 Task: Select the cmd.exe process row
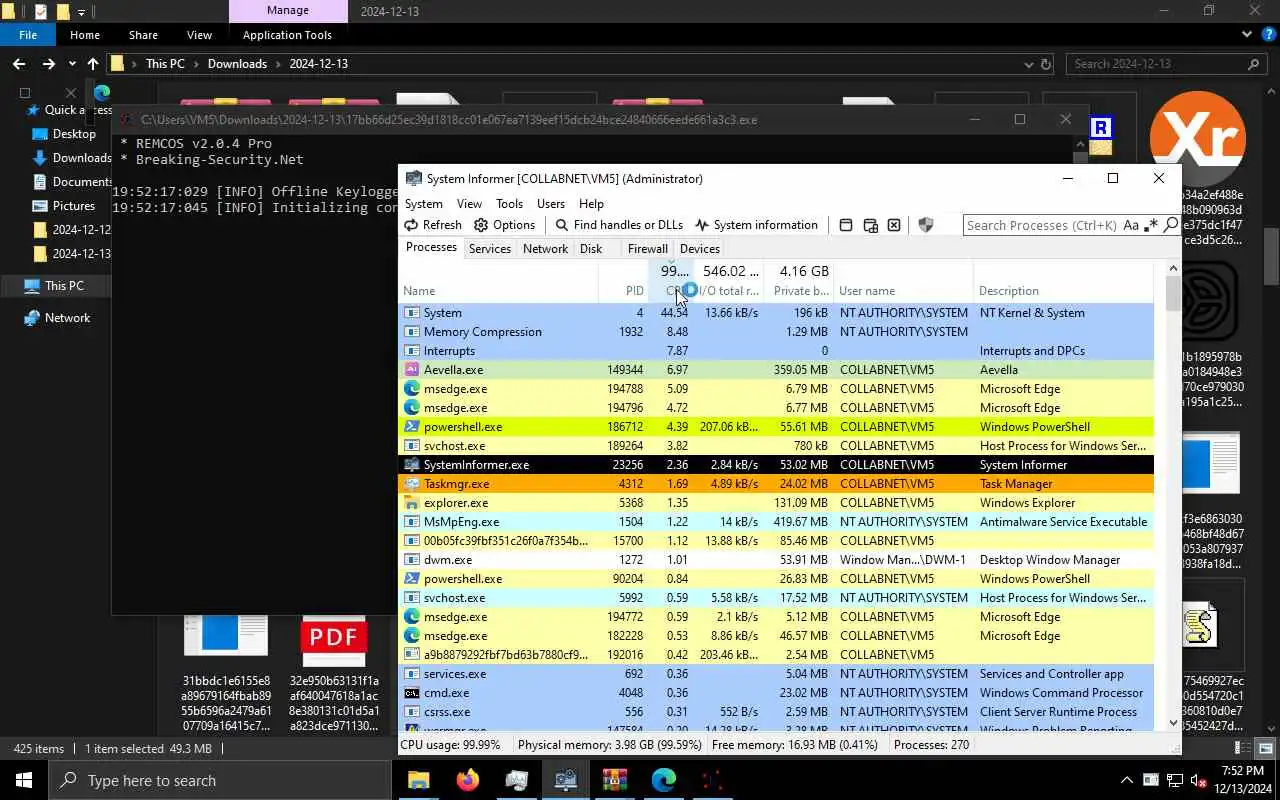[776, 693]
